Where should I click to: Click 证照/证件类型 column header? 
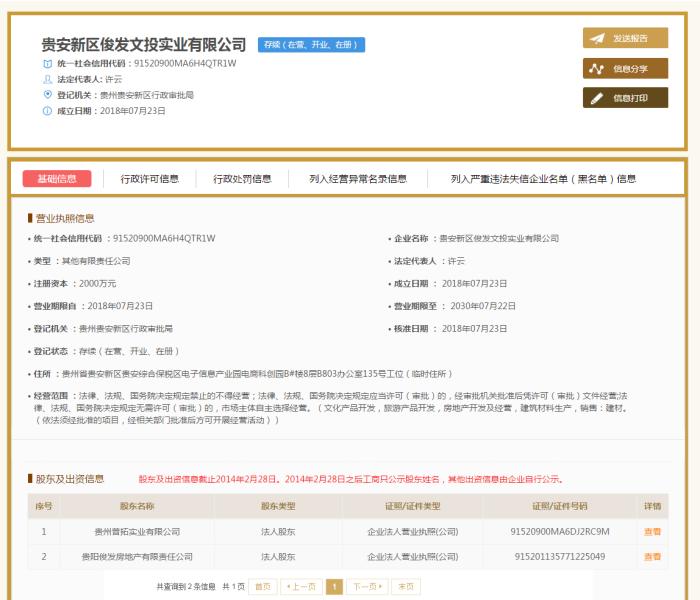tap(412, 506)
